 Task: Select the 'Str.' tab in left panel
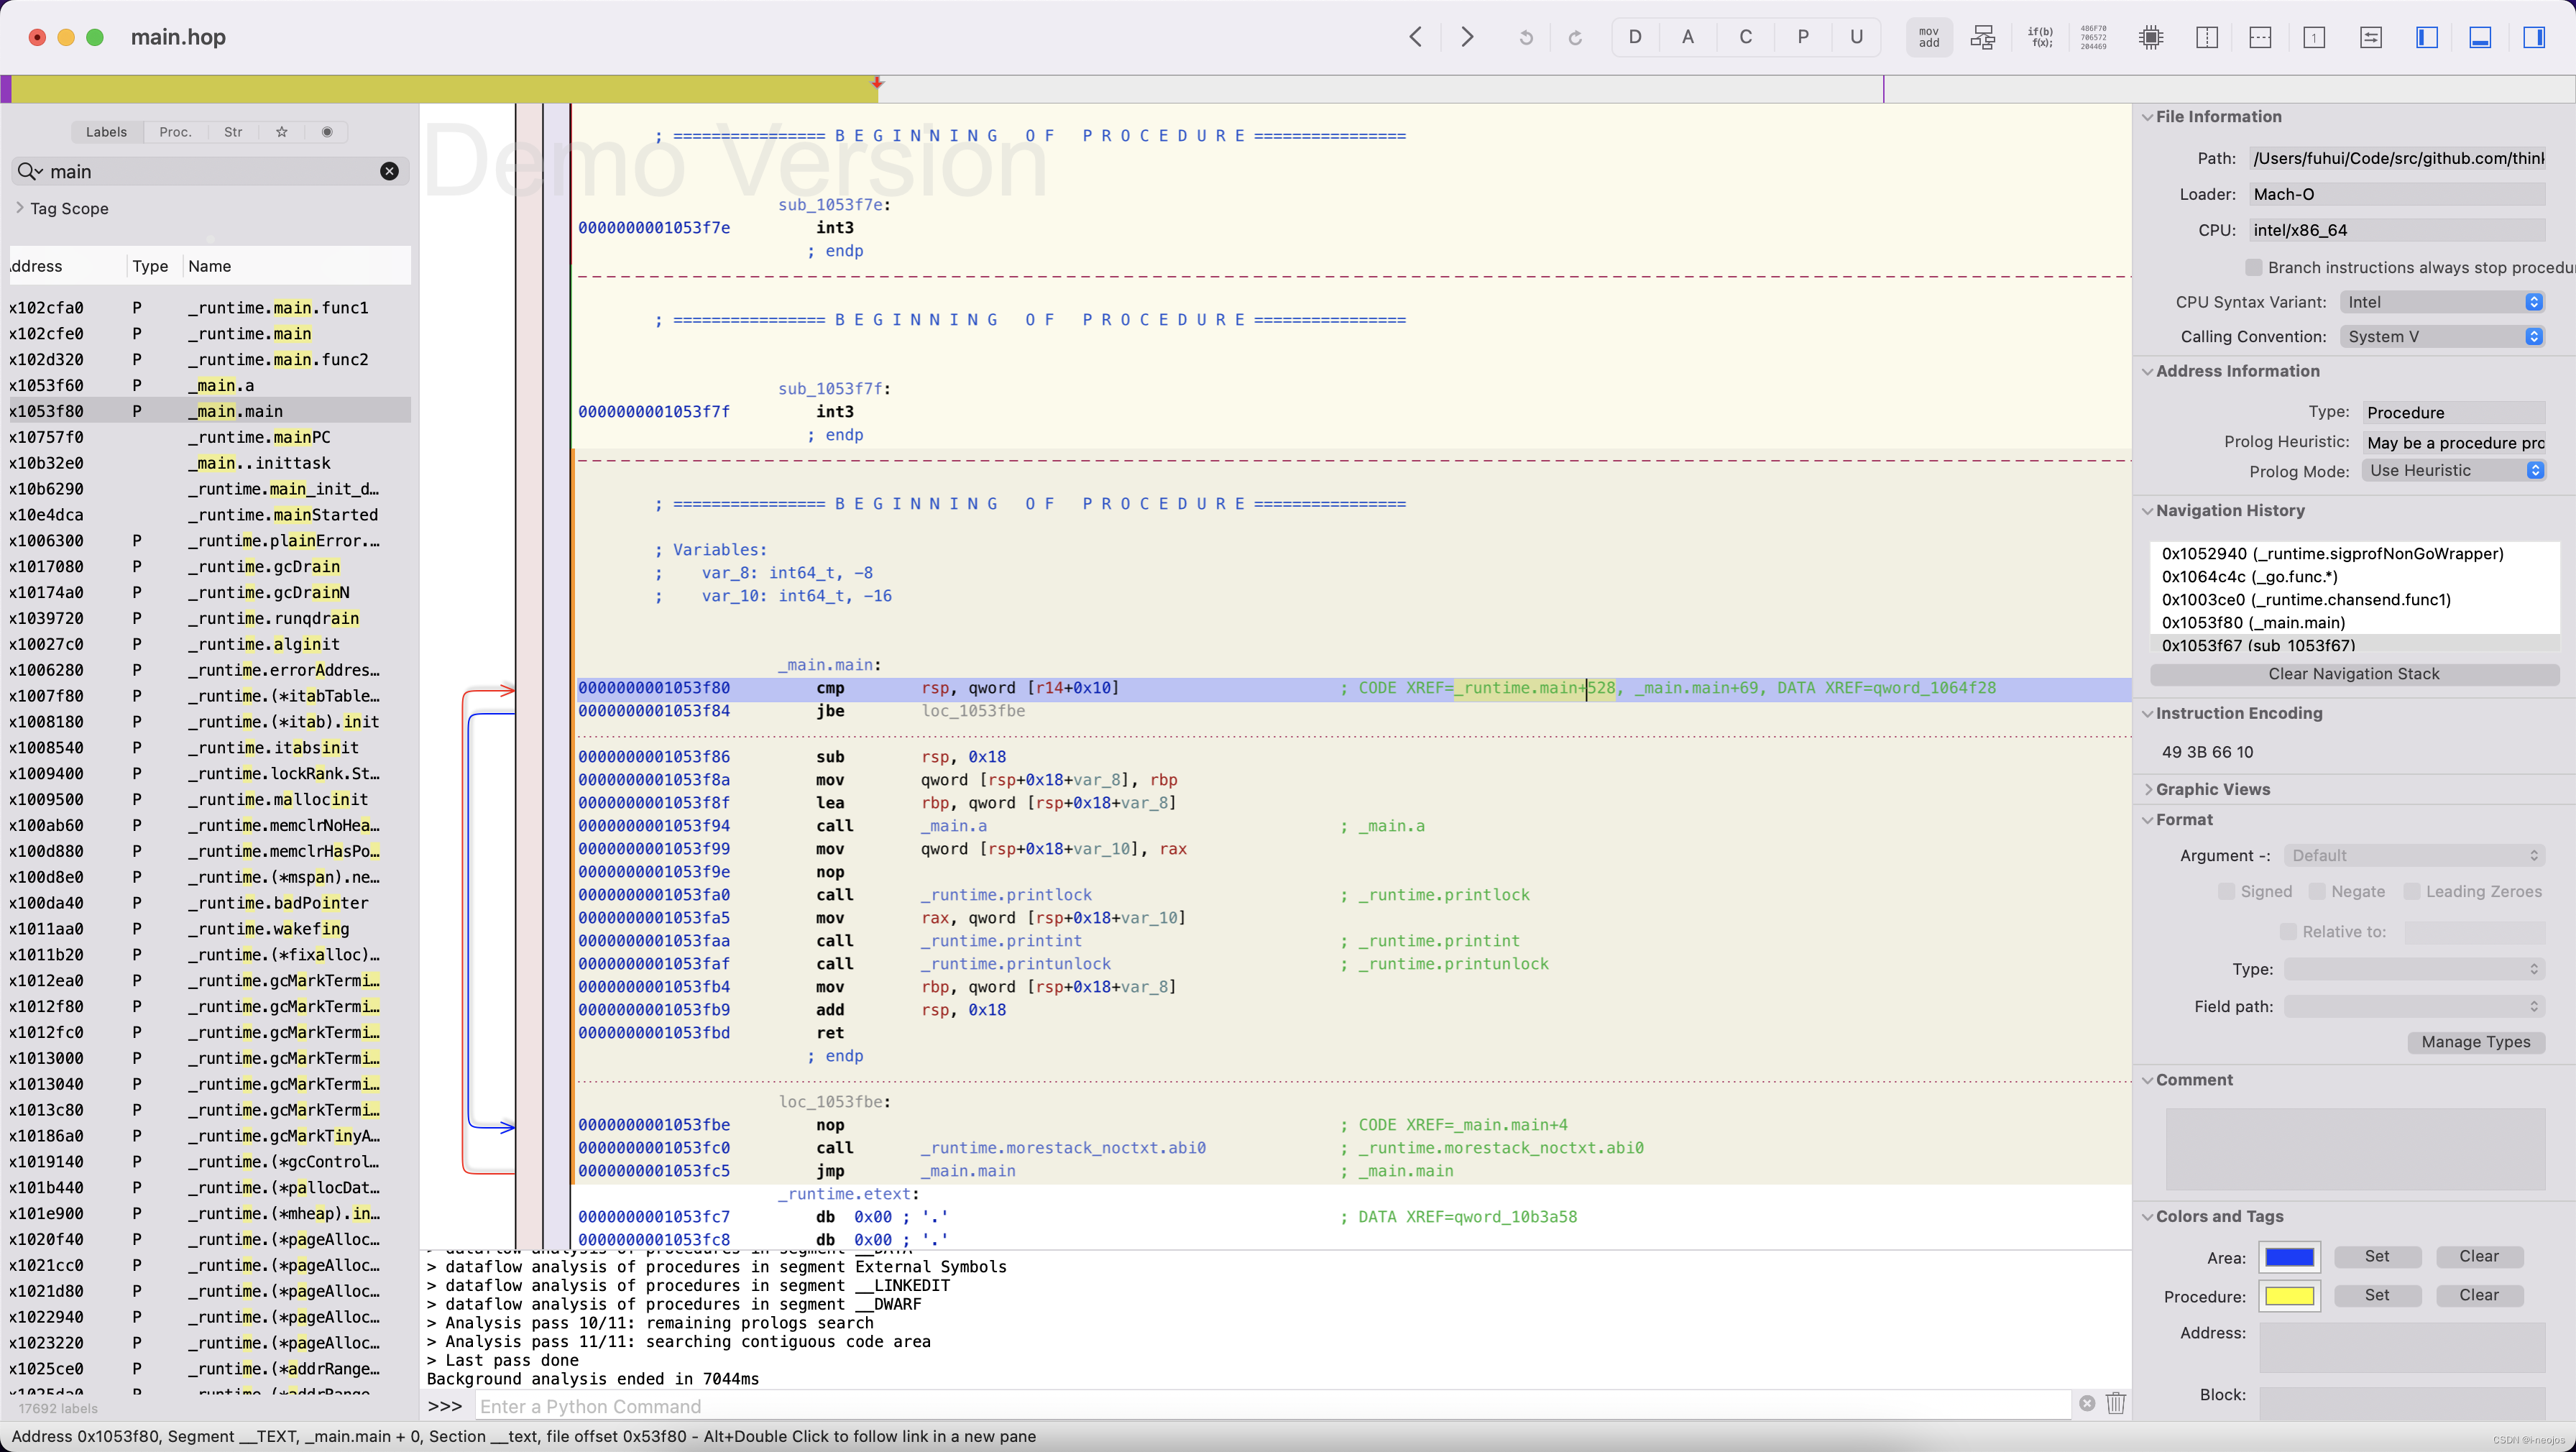[x=231, y=129]
